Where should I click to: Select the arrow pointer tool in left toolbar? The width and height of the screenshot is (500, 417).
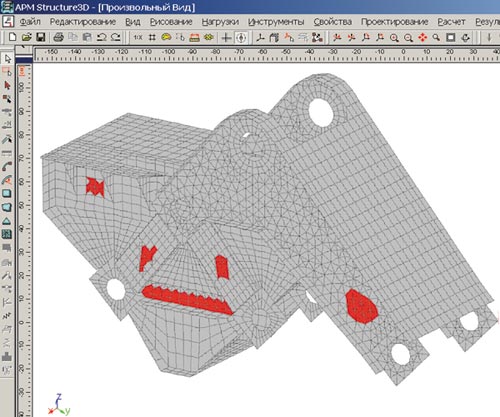[x=7, y=59]
